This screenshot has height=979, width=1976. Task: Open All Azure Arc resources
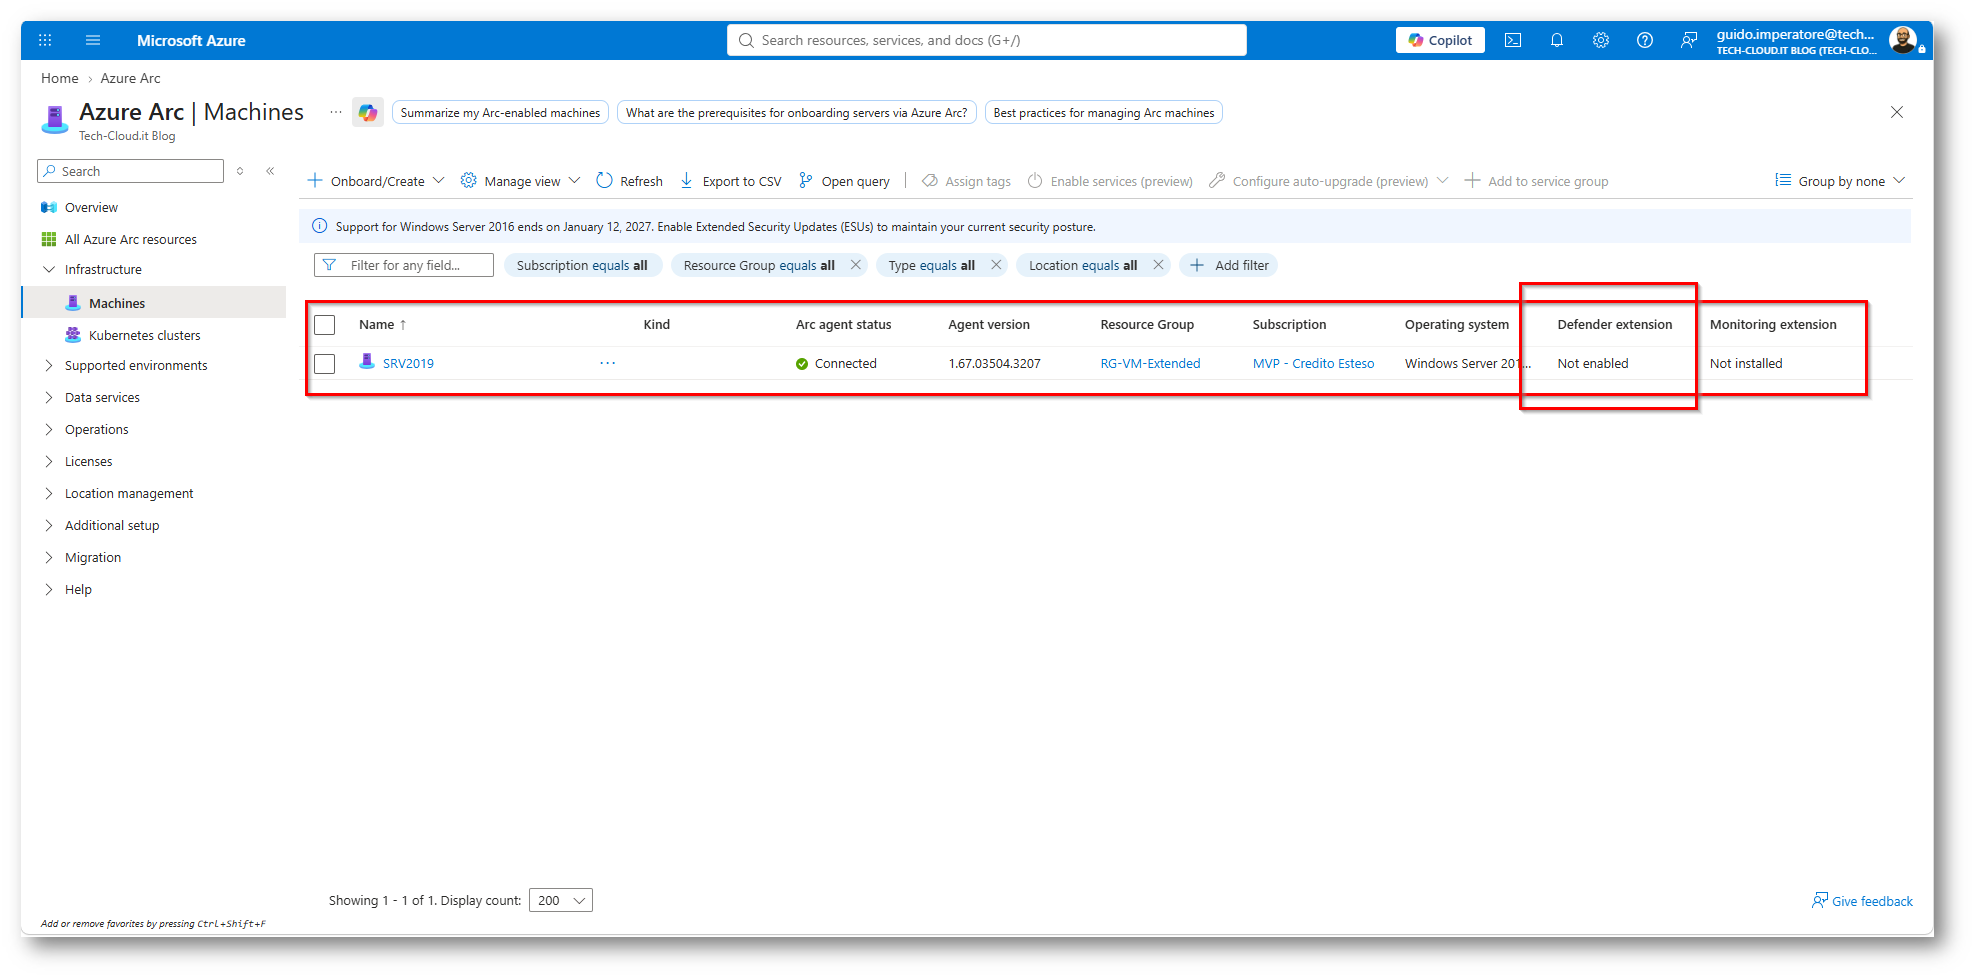(130, 239)
